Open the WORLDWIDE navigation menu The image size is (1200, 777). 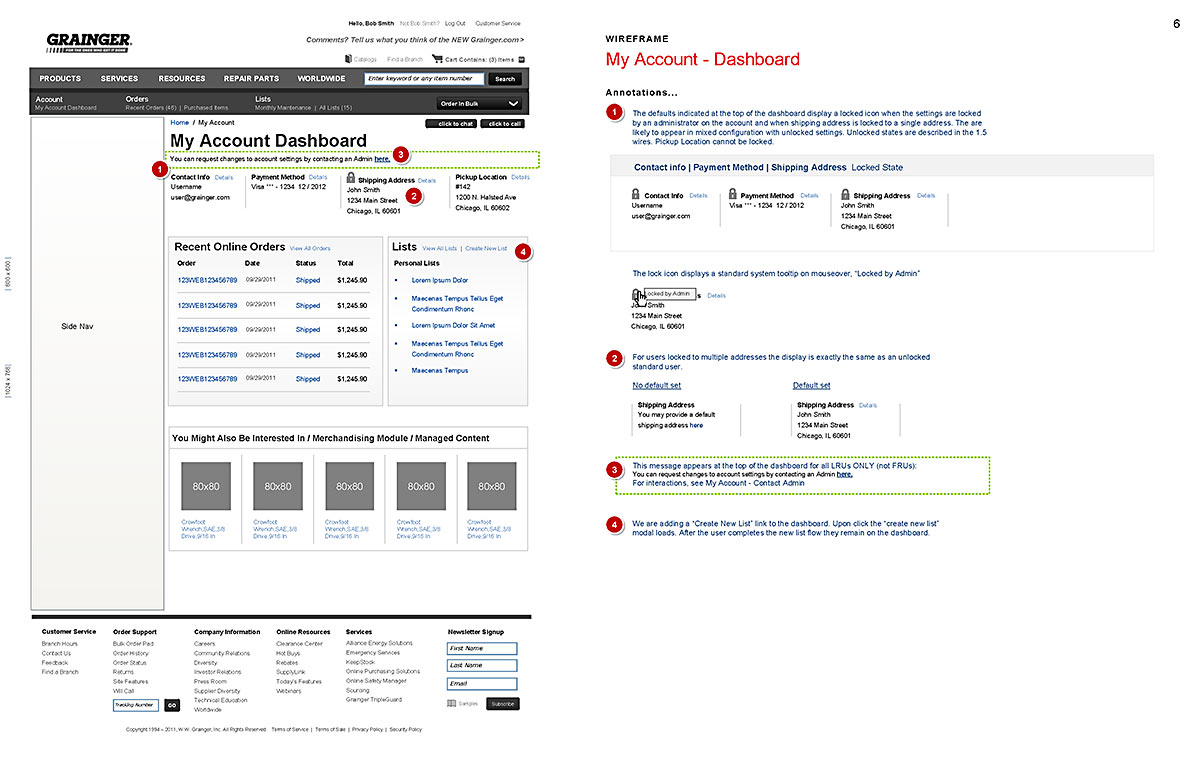pyautogui.click(x=321, y=79)
